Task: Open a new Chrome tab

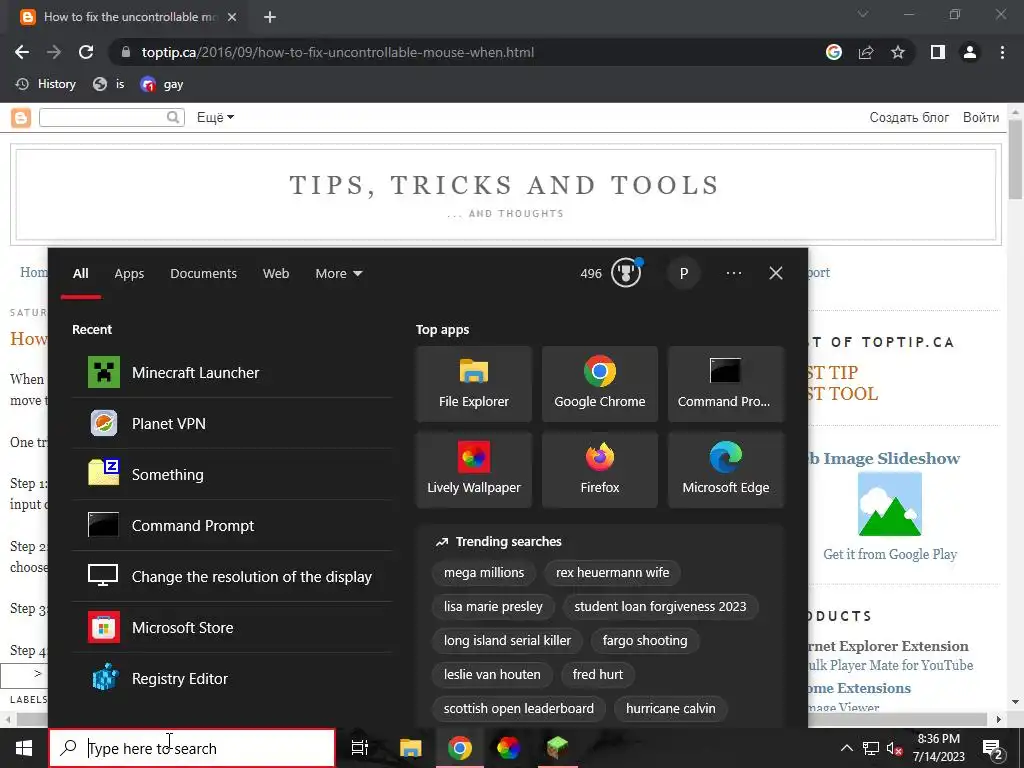Action: 270,17
